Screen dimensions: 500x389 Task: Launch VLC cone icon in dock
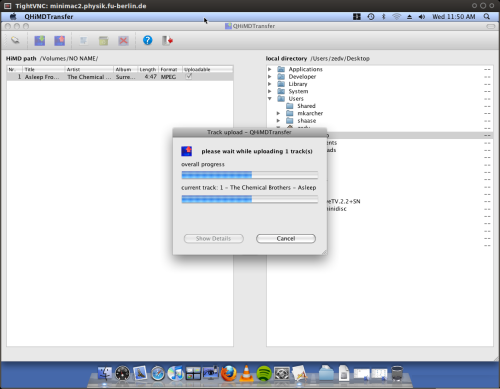coord(246,373)
